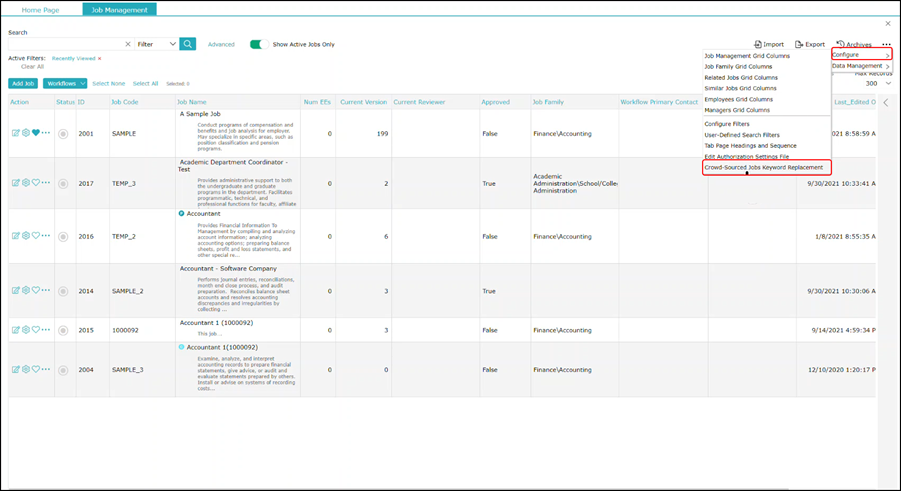Open Max Records 300 dropdown

(878, 83)
